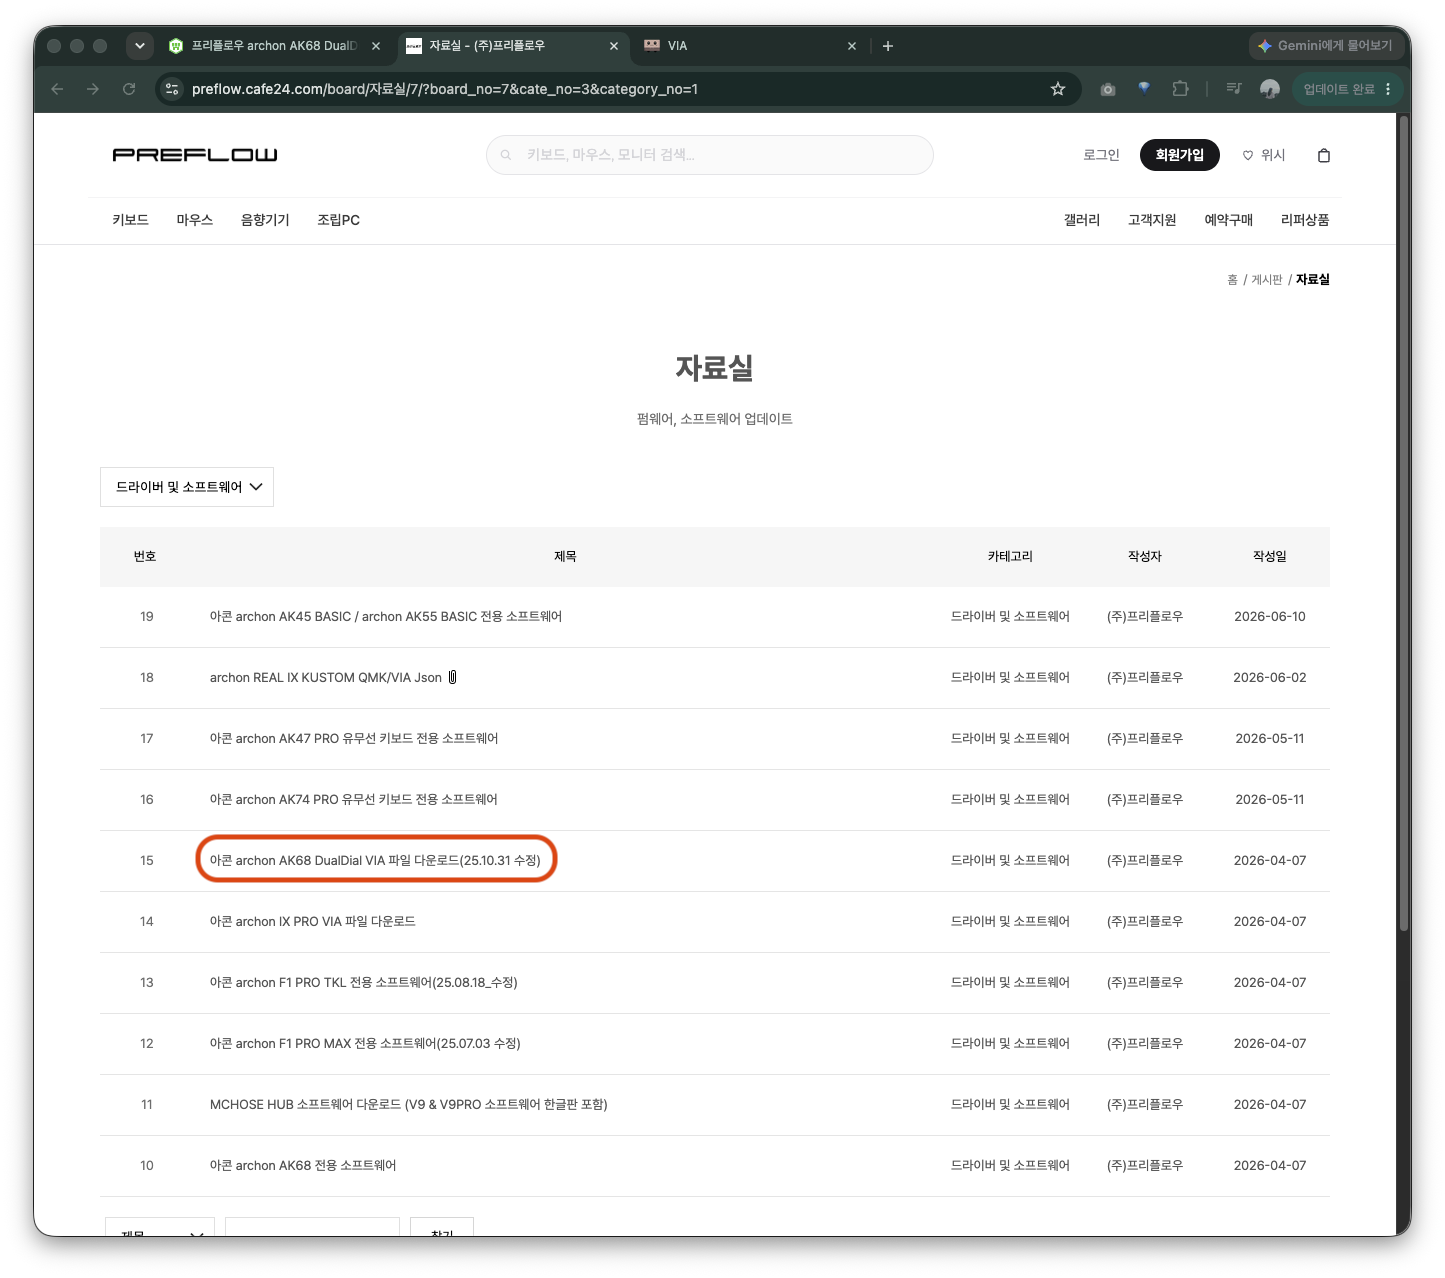Open post archon F1 PRO MAX 전용 소프트웨어
Image resolution: width=1445 pixels, height=1278 pixels.
point(365,1044)
